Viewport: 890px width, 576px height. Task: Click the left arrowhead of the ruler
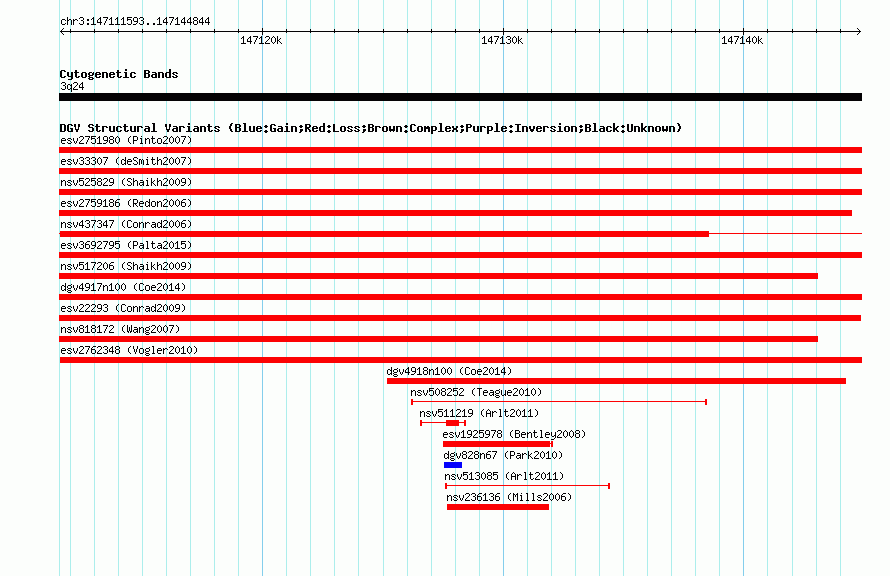point(62,31)
